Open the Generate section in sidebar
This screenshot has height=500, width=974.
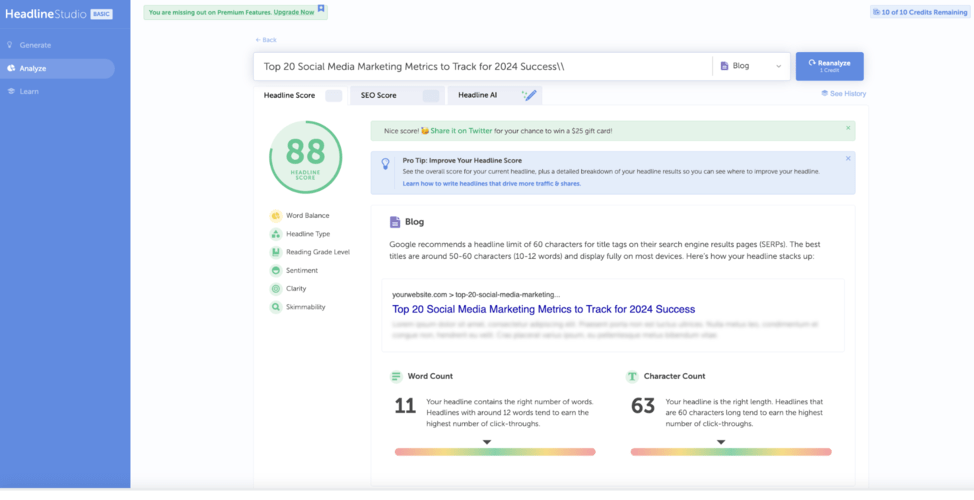click(35, 45)
